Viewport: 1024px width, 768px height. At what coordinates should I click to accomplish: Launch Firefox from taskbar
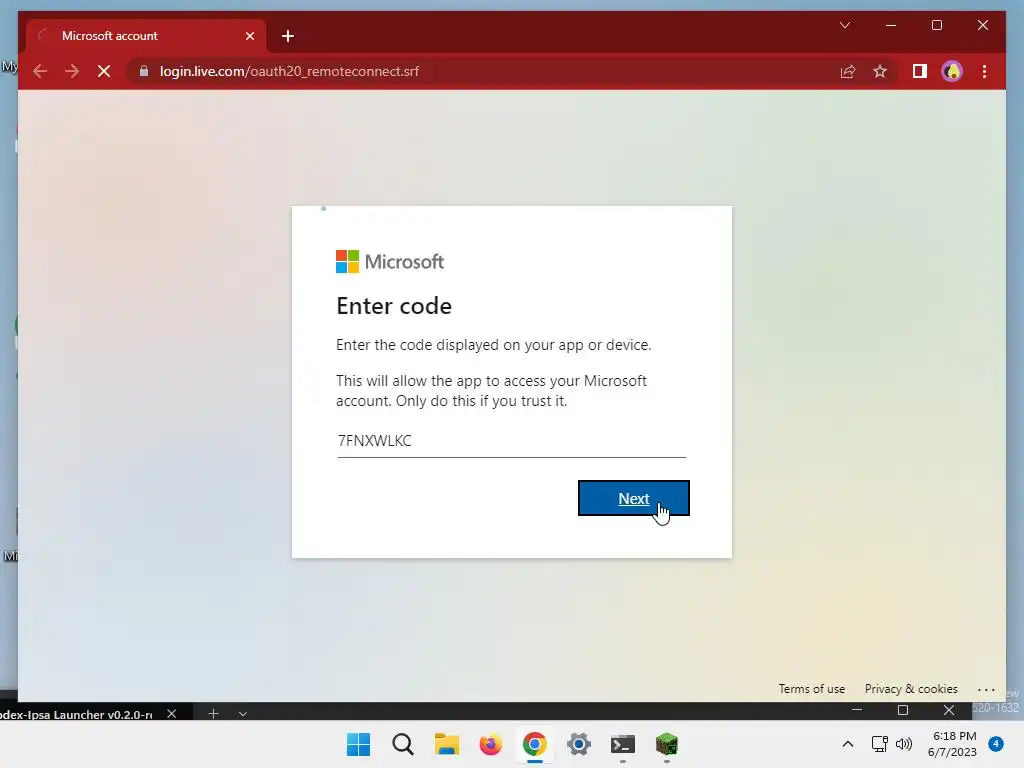point(490,744)
